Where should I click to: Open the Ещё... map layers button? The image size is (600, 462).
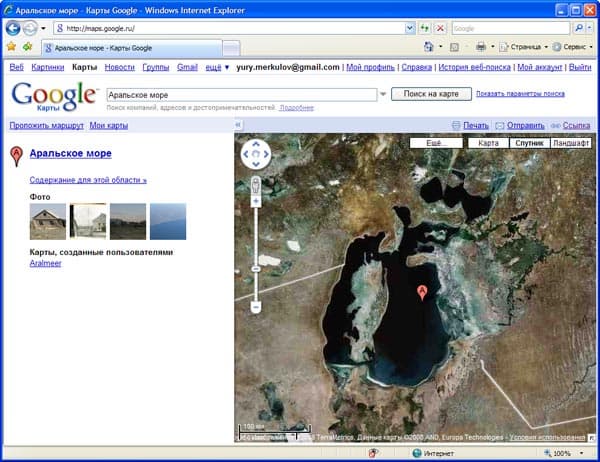pyautogui.click(x=436, y=143)
